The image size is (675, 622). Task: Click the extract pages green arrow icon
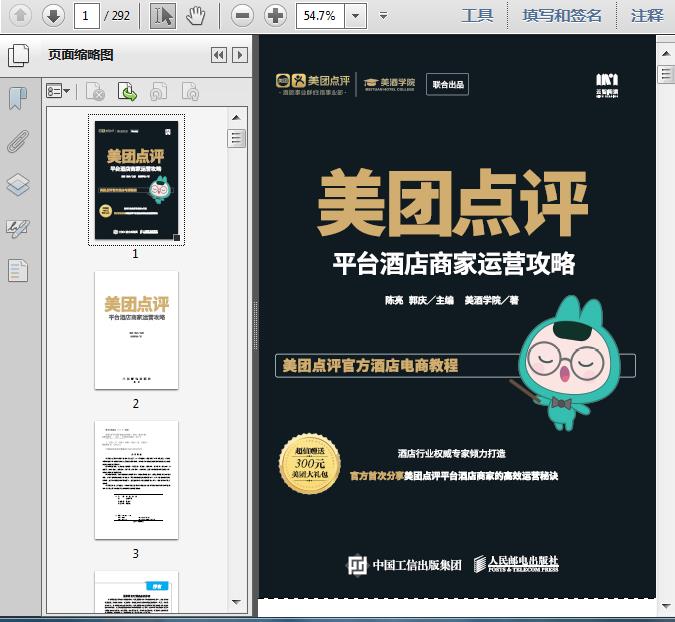(x=127, y=91)
